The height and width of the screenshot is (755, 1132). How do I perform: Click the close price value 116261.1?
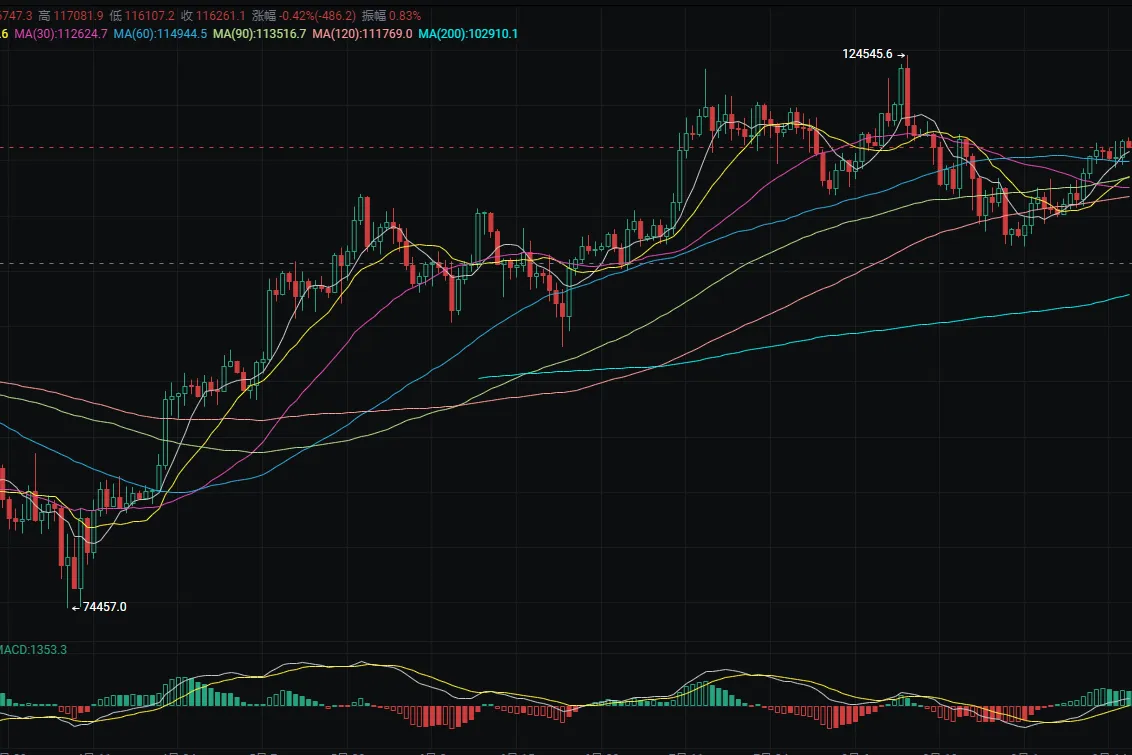[221, 16]
